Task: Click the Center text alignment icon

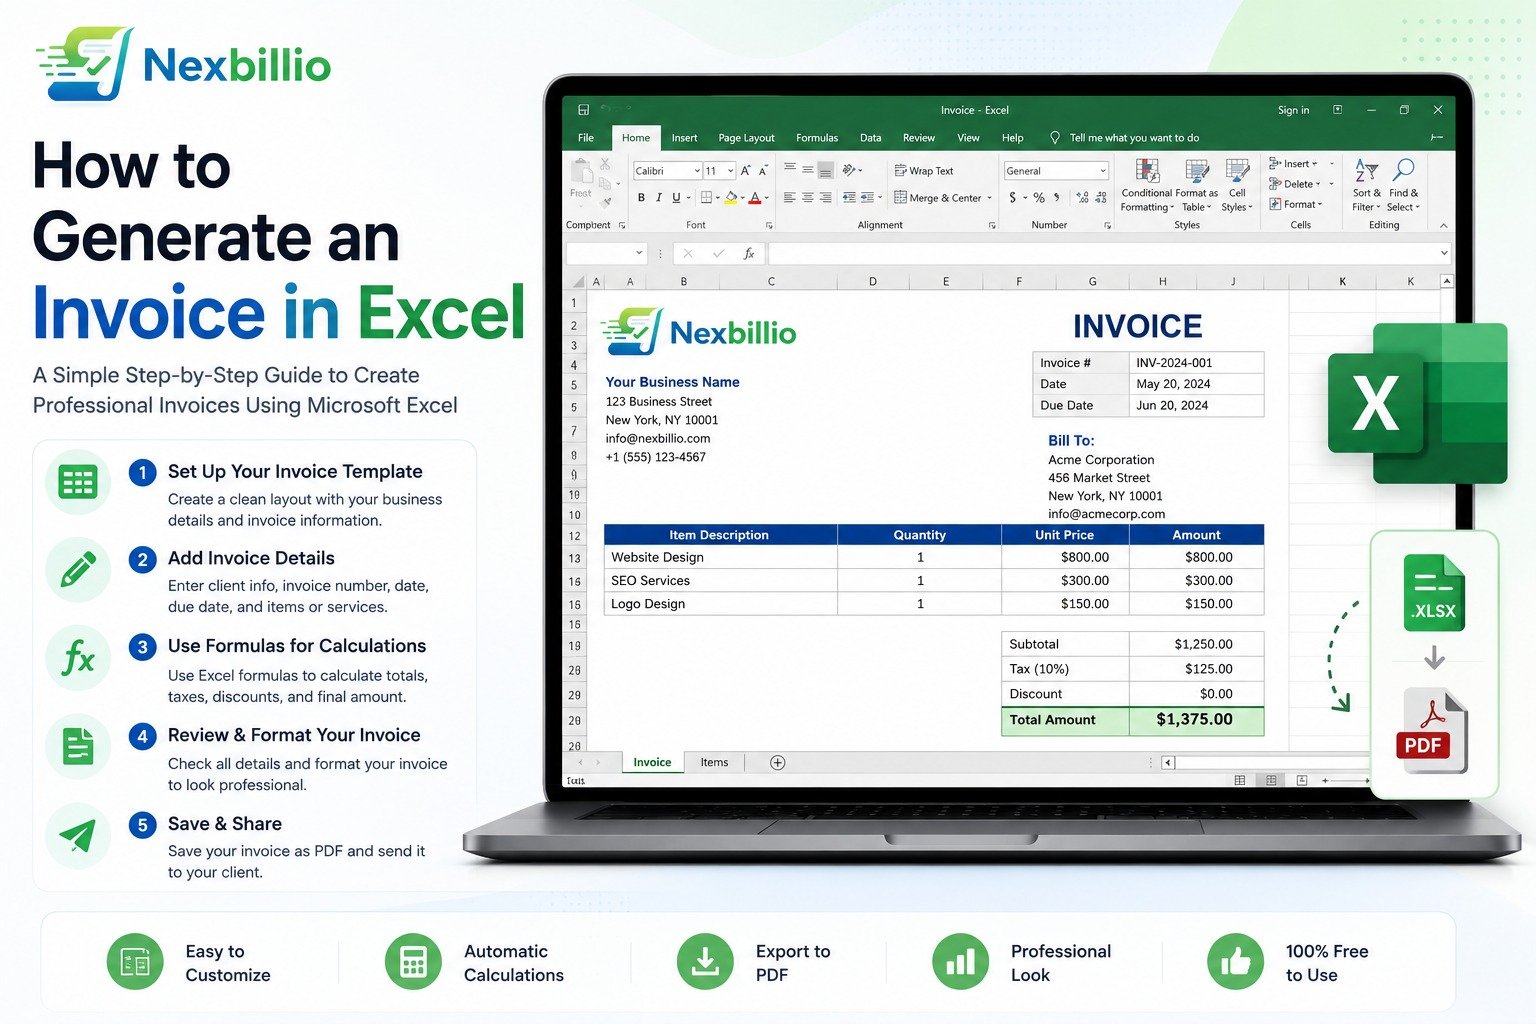Action: click(x=808, y=198)
